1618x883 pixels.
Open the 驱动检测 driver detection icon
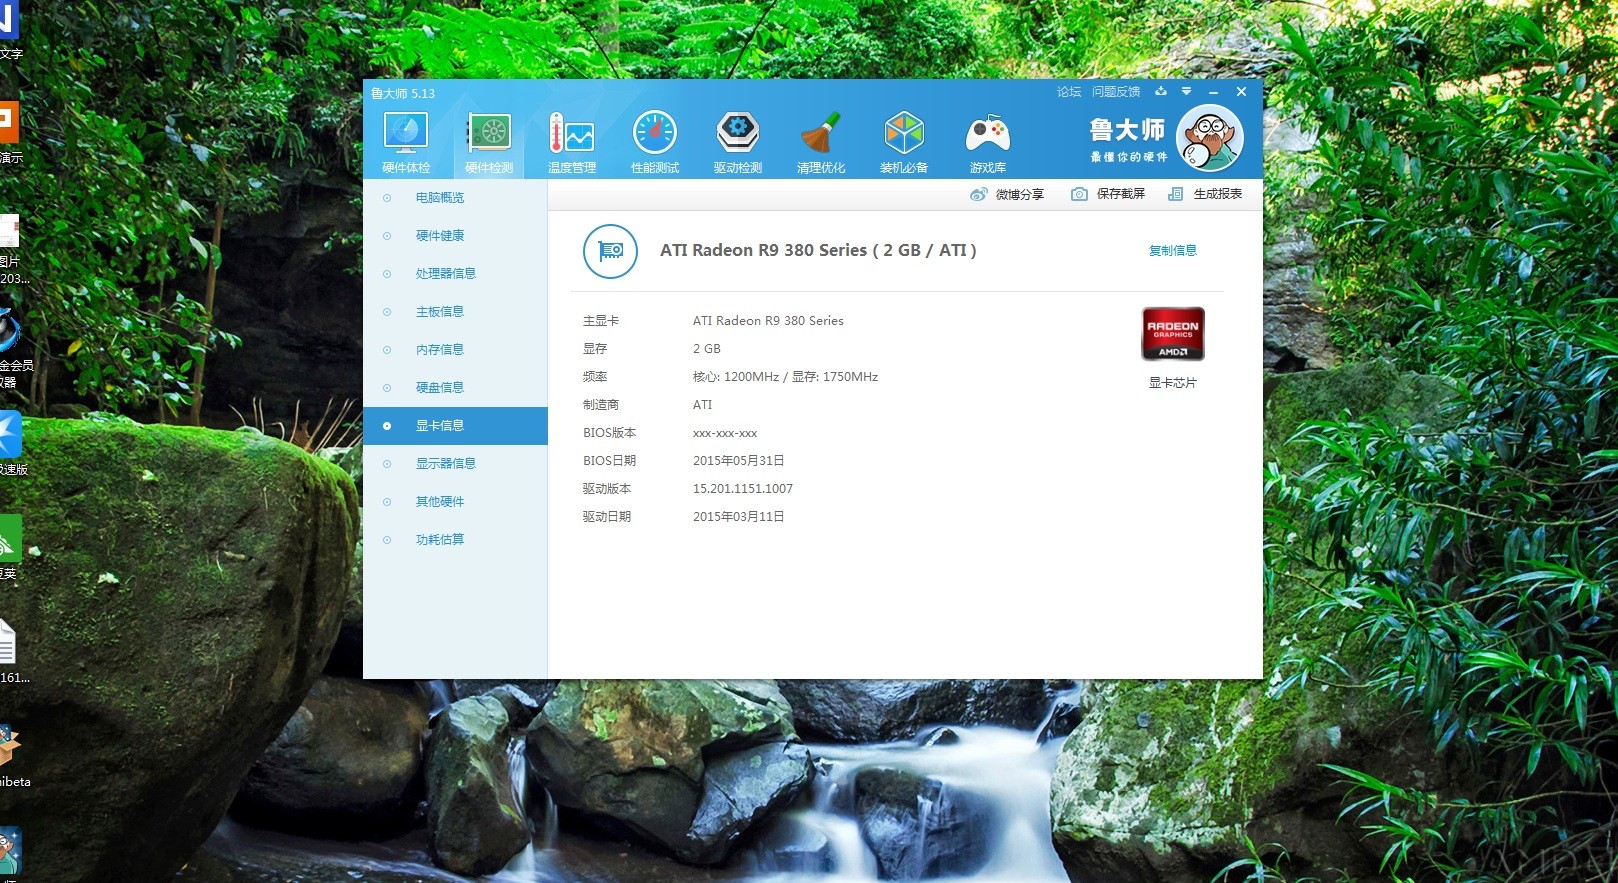click(738, 142)
